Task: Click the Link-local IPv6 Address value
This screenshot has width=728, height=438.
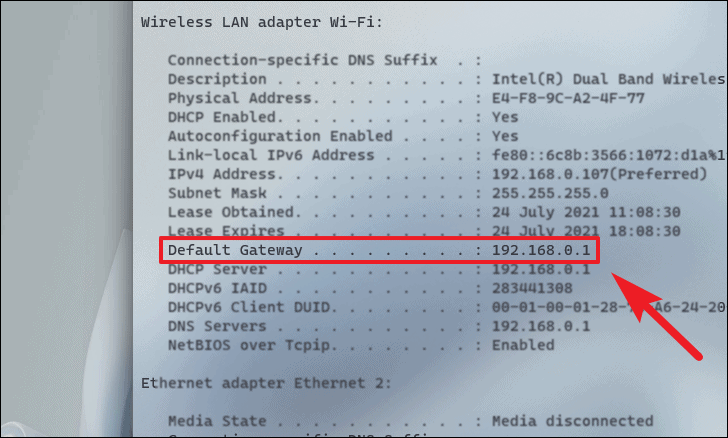Action: coord(609,155)
